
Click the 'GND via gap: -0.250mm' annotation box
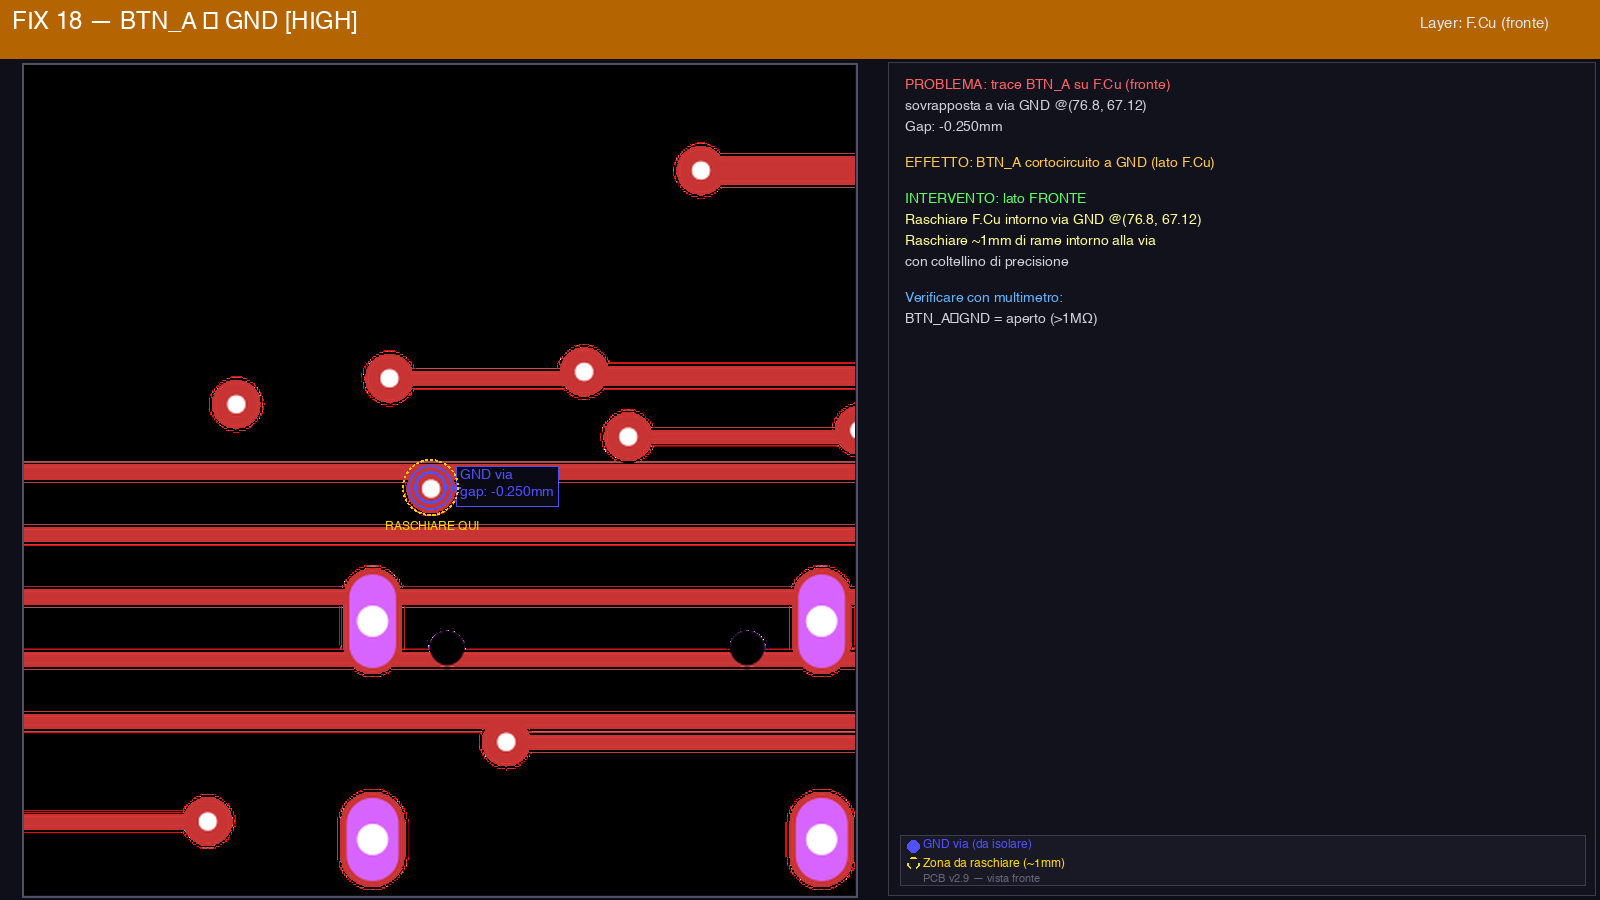click(x=507, y=485)
